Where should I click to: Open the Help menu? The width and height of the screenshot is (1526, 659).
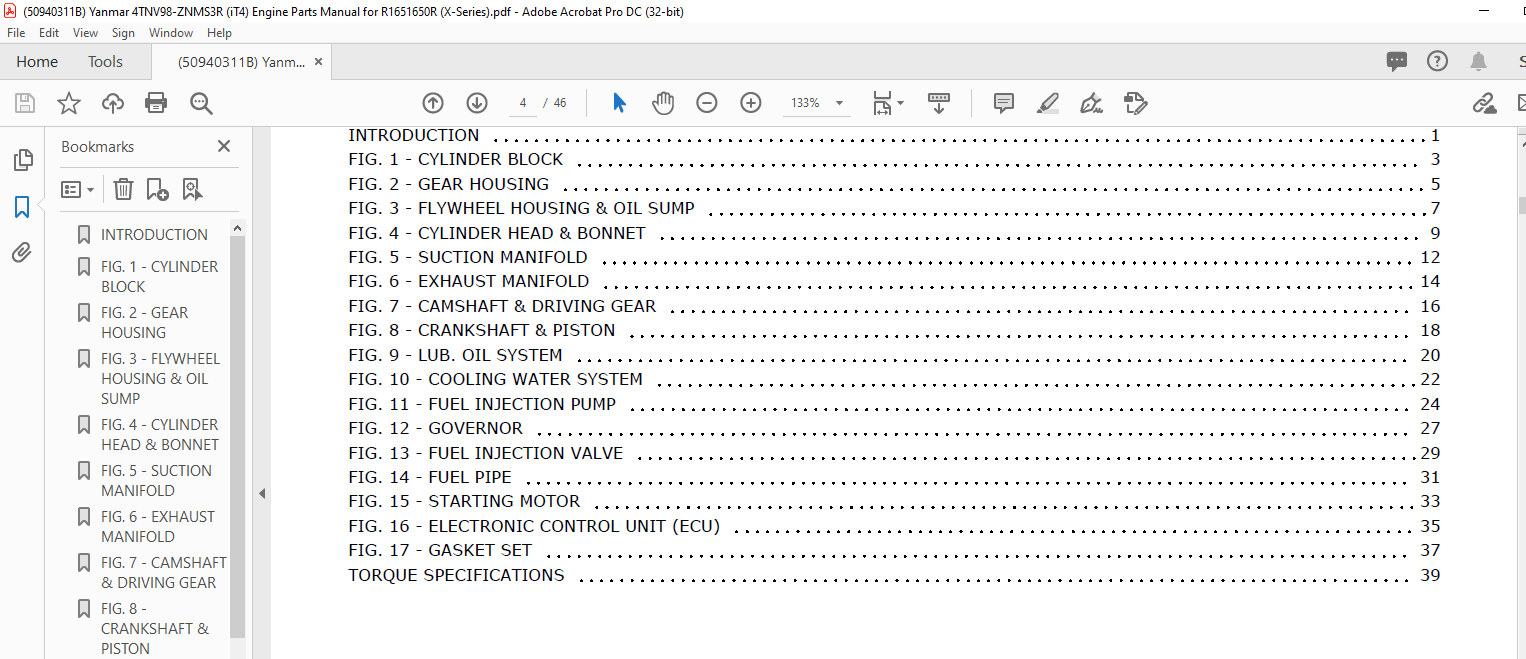tap(219, 33)
